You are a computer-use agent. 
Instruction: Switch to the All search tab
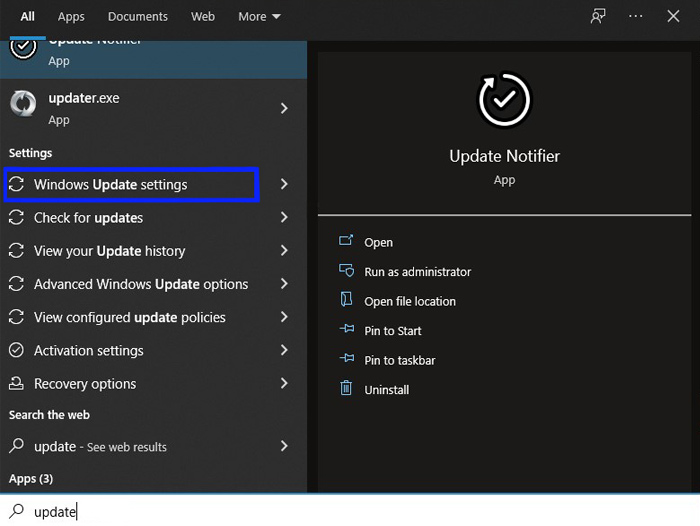coord(27,17)
